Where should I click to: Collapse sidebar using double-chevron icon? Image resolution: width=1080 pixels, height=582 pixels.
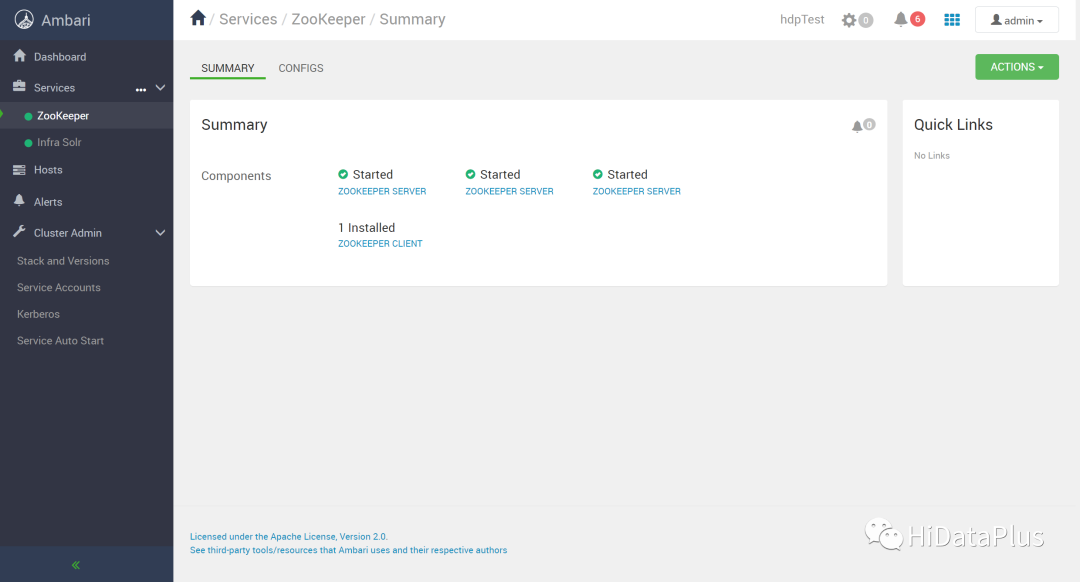pyautogui.click(x=76, y=565)
